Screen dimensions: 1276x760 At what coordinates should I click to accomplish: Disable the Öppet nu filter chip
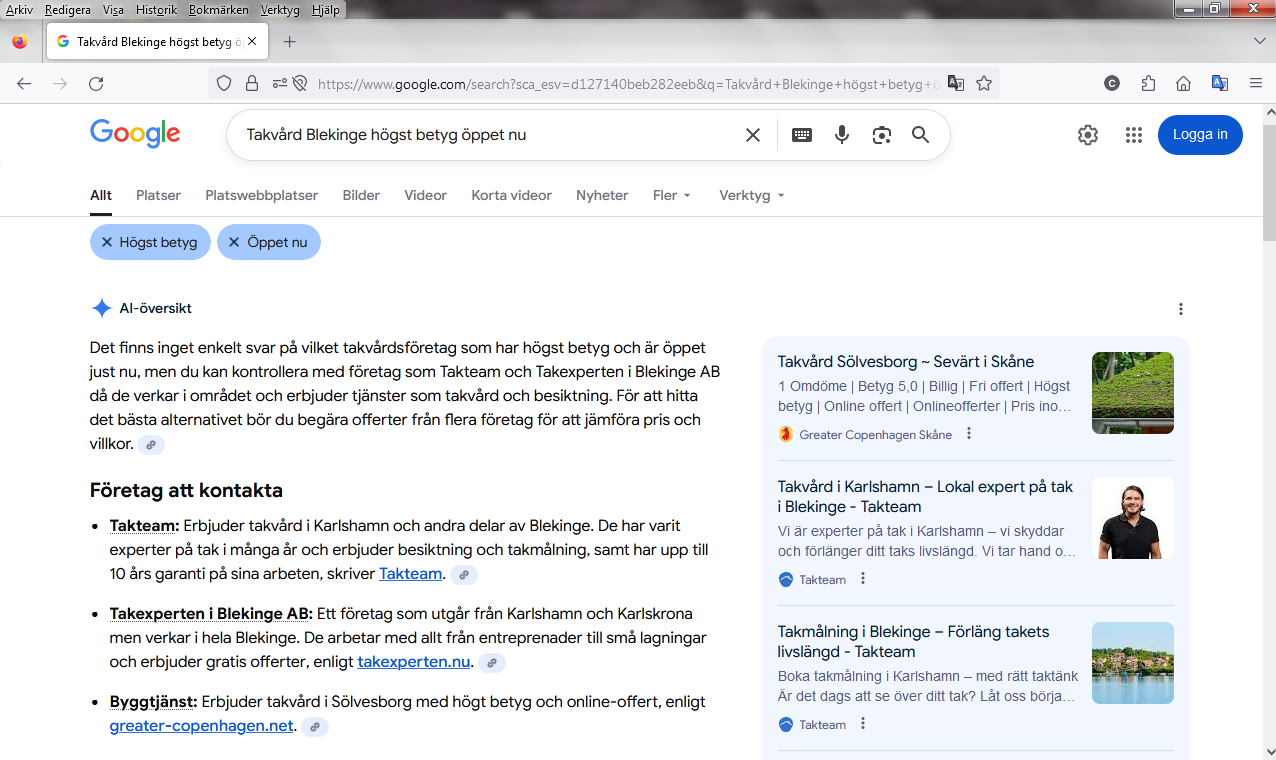tap(268, 242)
